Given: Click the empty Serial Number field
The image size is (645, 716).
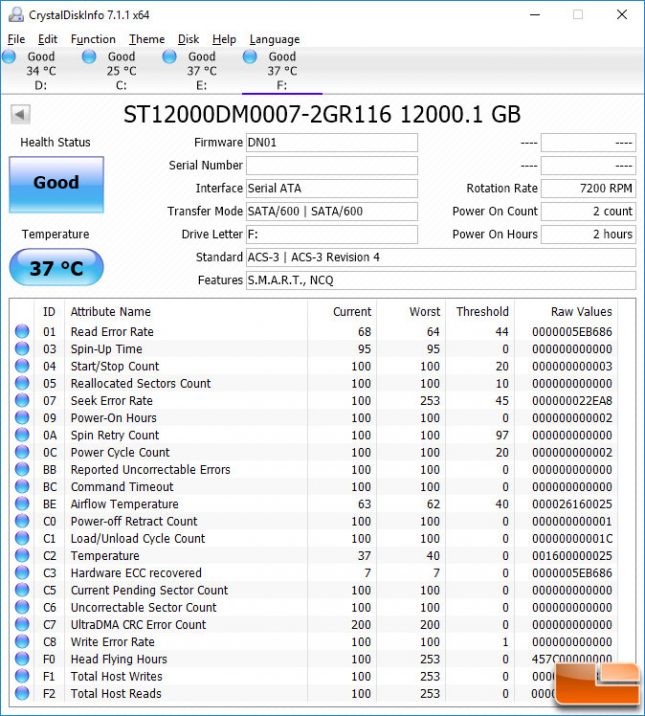Looking at the screenshot, I should coord(332,165).
